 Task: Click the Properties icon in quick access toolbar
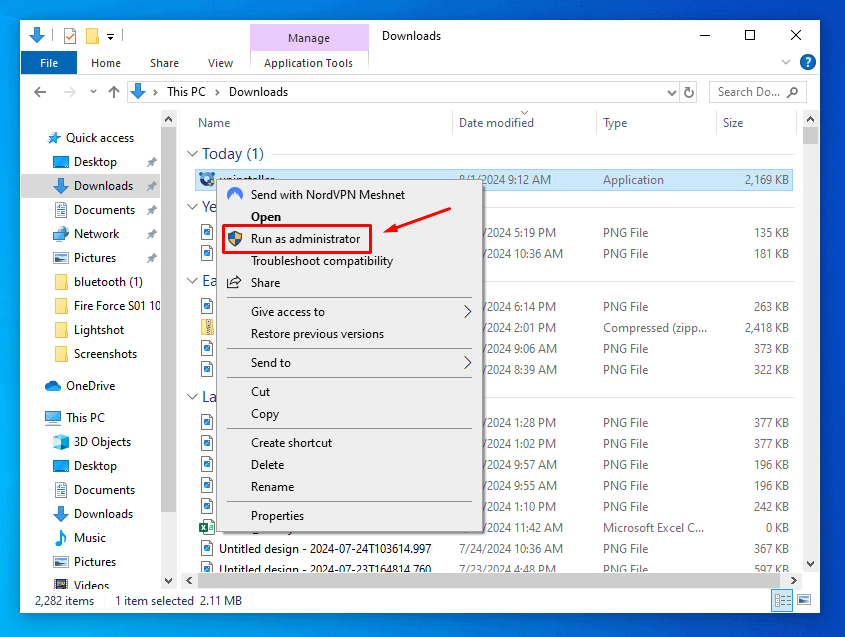point(70,36)
